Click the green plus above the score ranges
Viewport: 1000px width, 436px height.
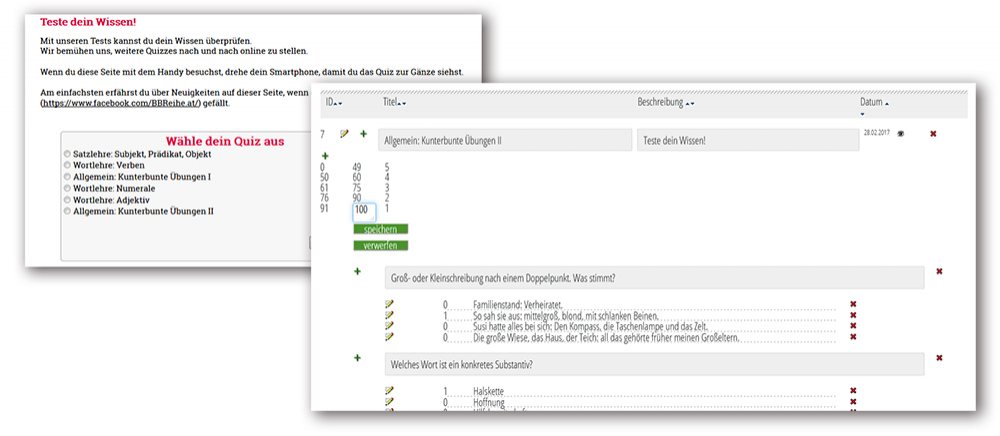click(x=325, y=156)
